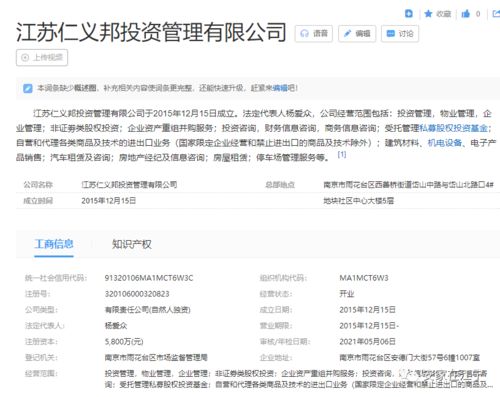Click the star 收藏 favorite button

[x=437, y=14]
